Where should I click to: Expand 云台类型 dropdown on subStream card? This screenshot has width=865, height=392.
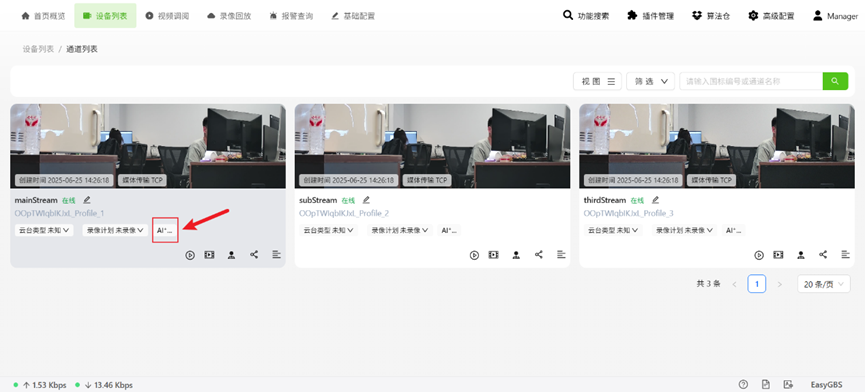[329, 230]
